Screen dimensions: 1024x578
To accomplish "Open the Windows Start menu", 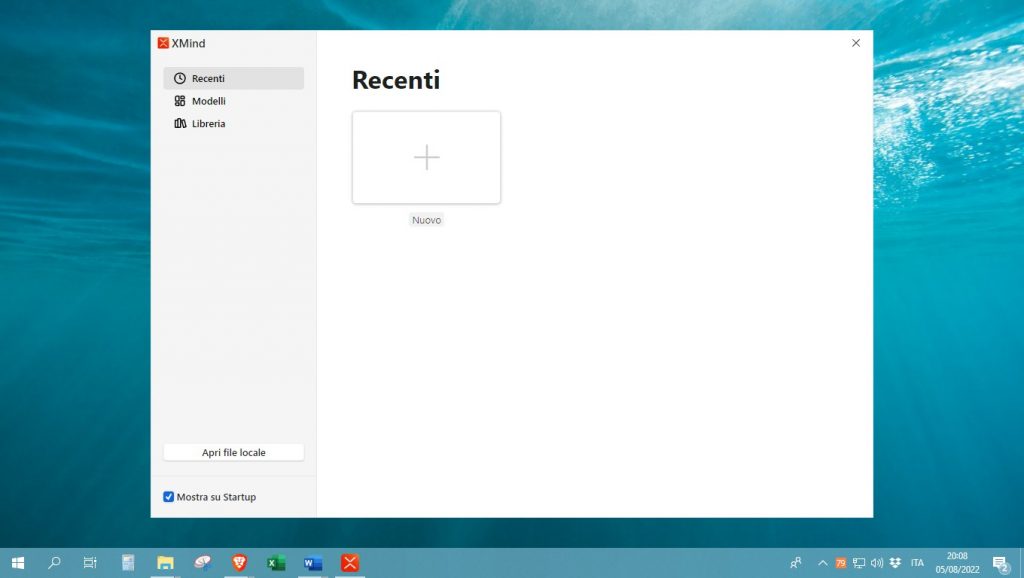I will (x=17, y=563).
